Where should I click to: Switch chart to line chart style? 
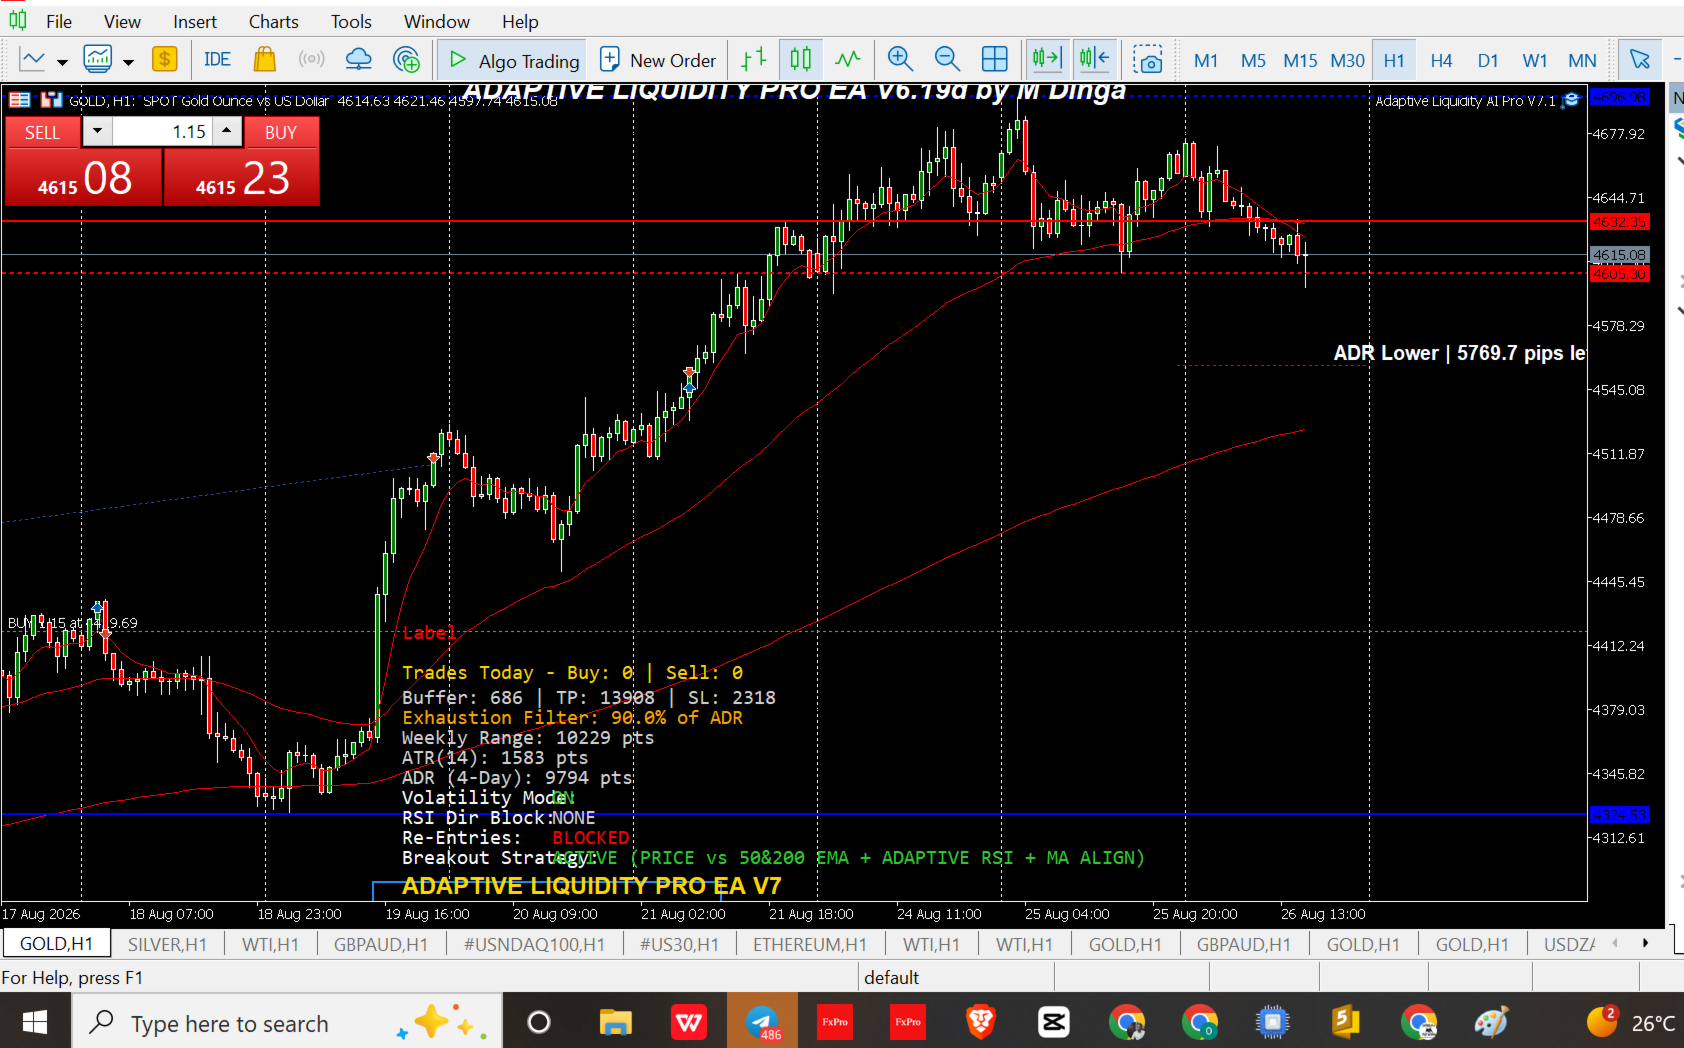pyautogui.click(x=848, y=60)
